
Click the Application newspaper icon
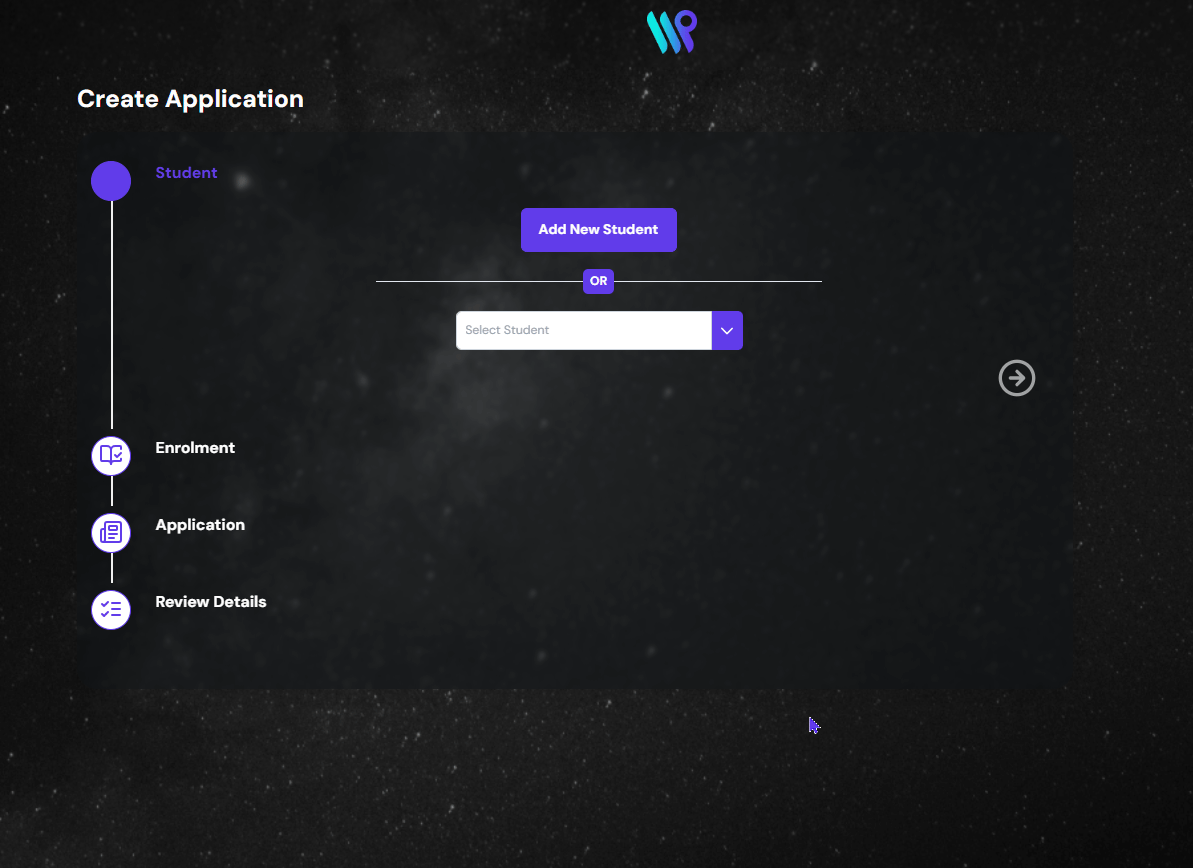click(x=111, y=532)
